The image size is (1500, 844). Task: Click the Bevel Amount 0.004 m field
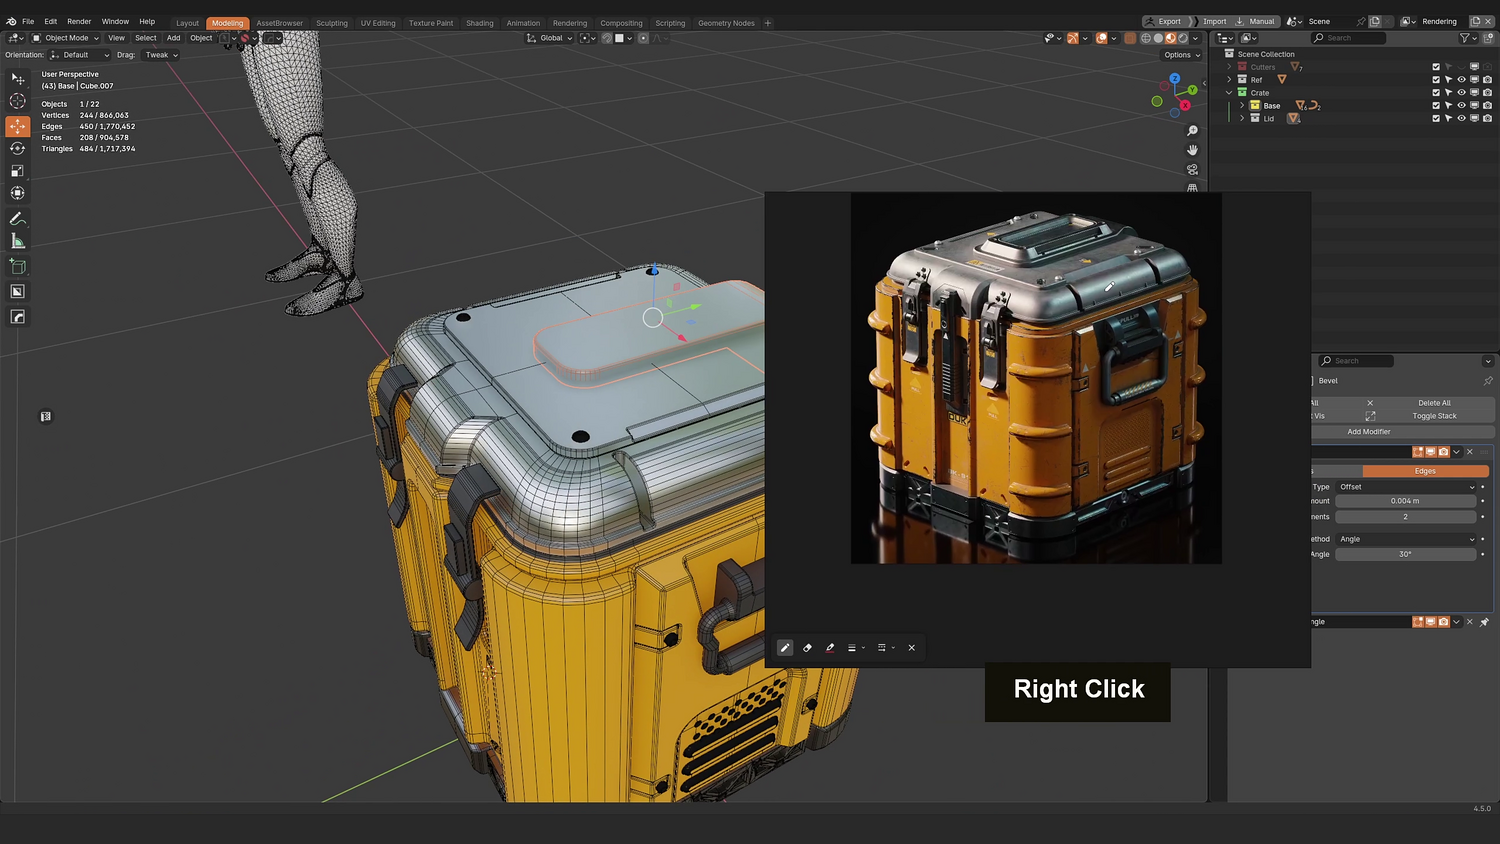1405,501
